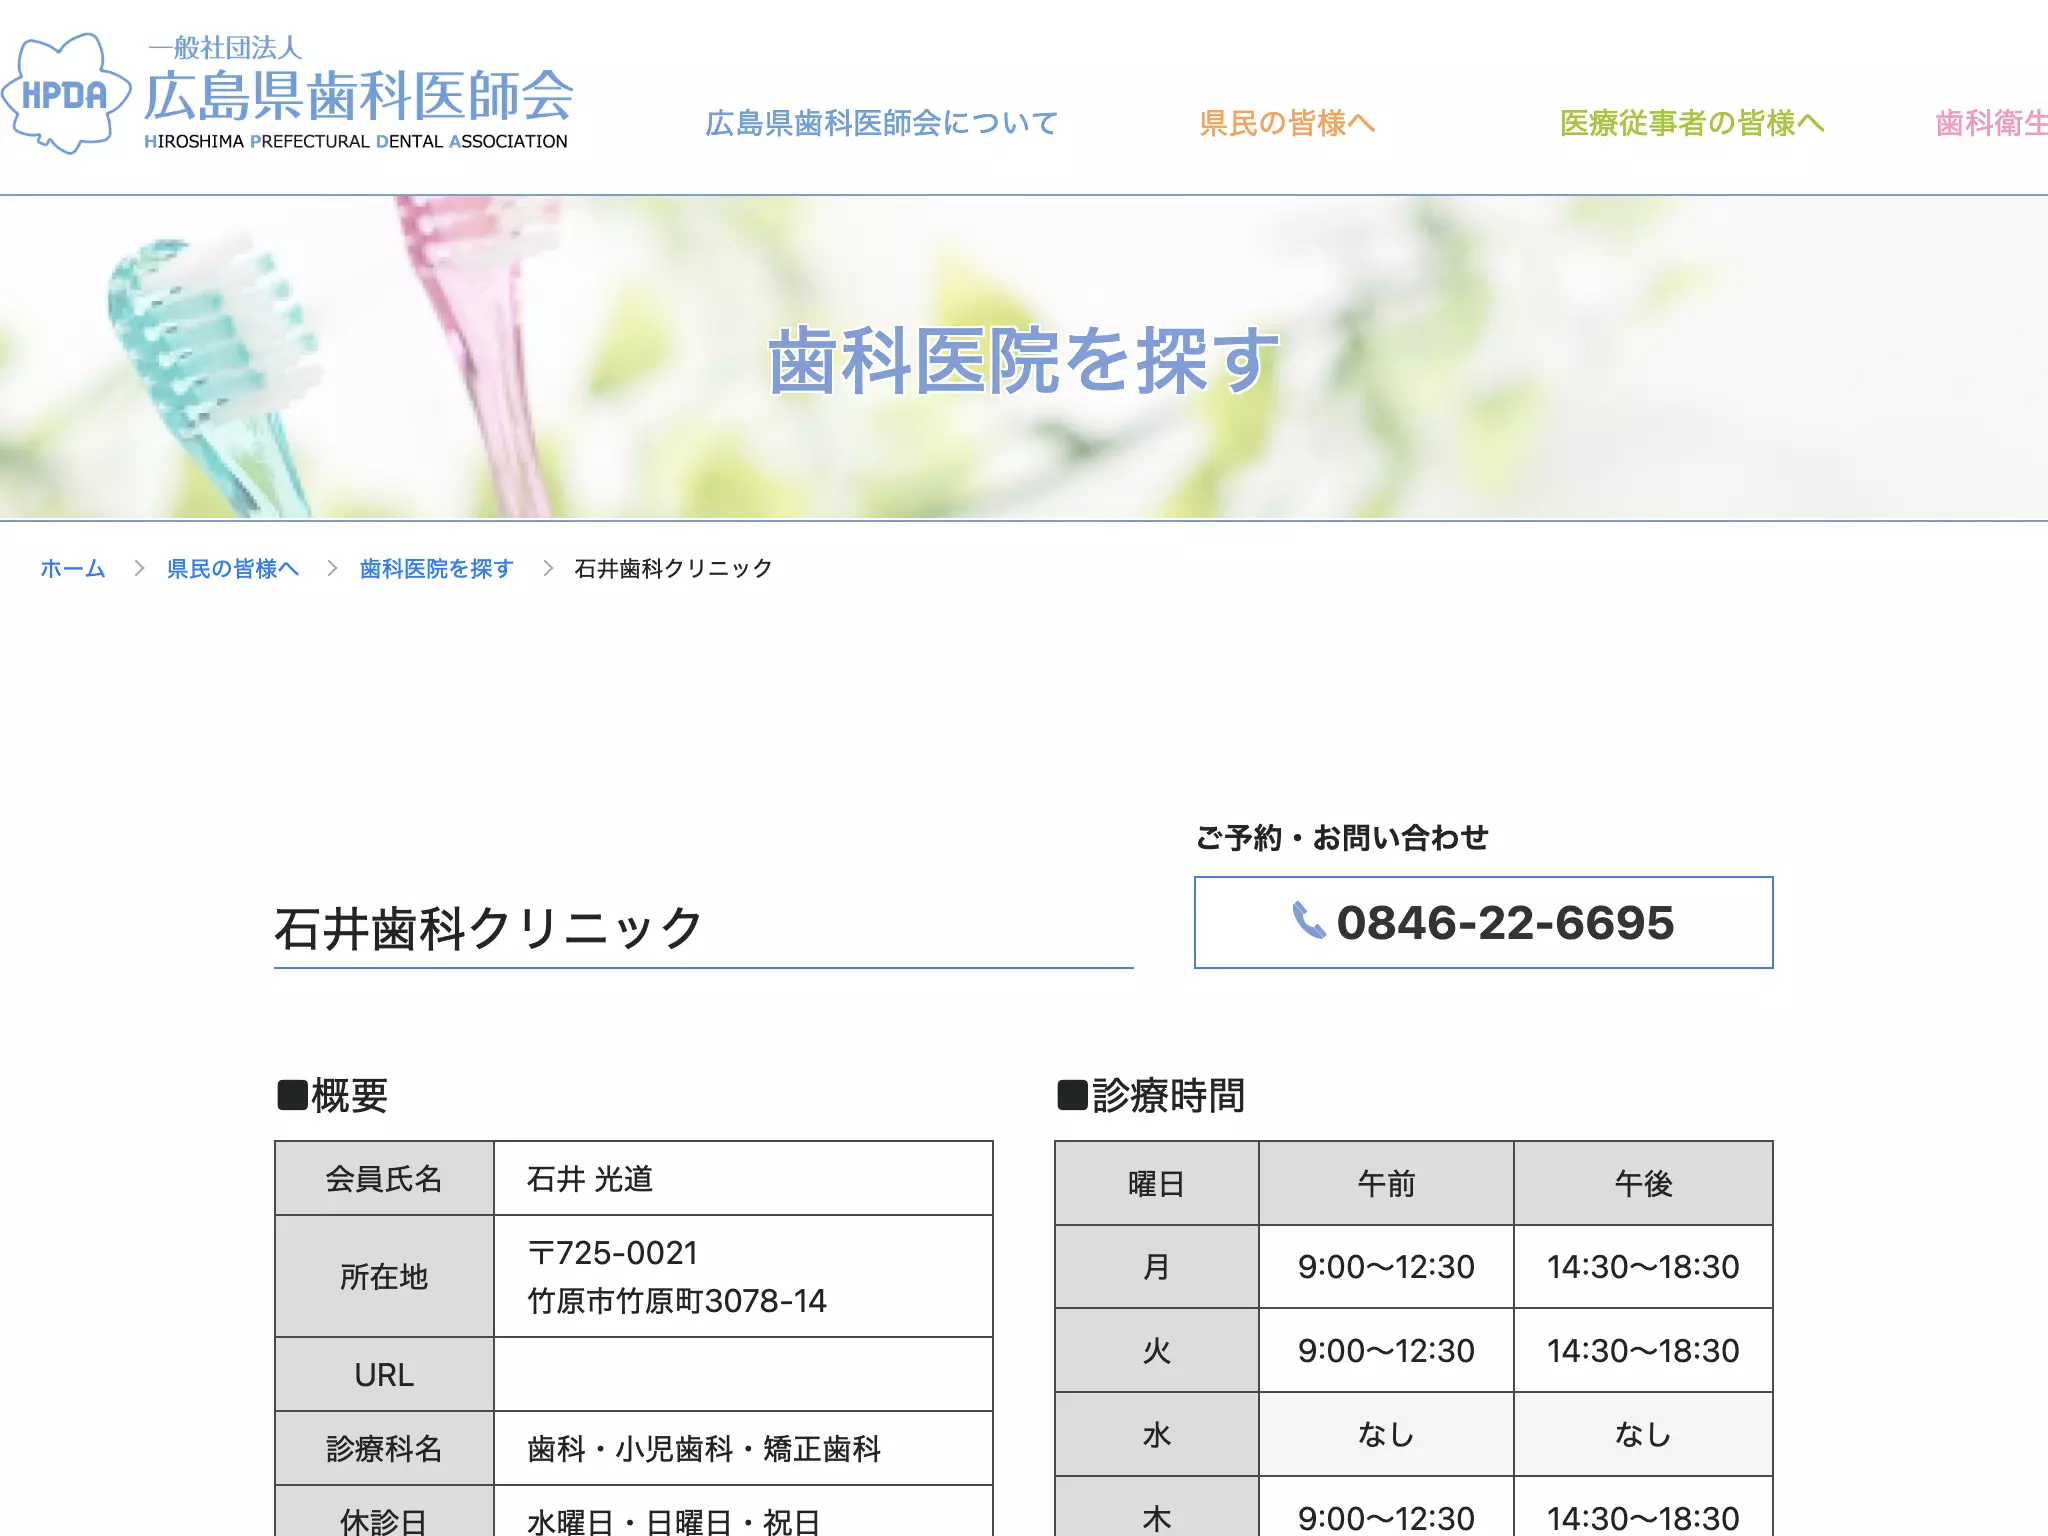This screenshot has height=1536, width=2048.
Task: Click the 午前 column header
Action: 1386,1183
